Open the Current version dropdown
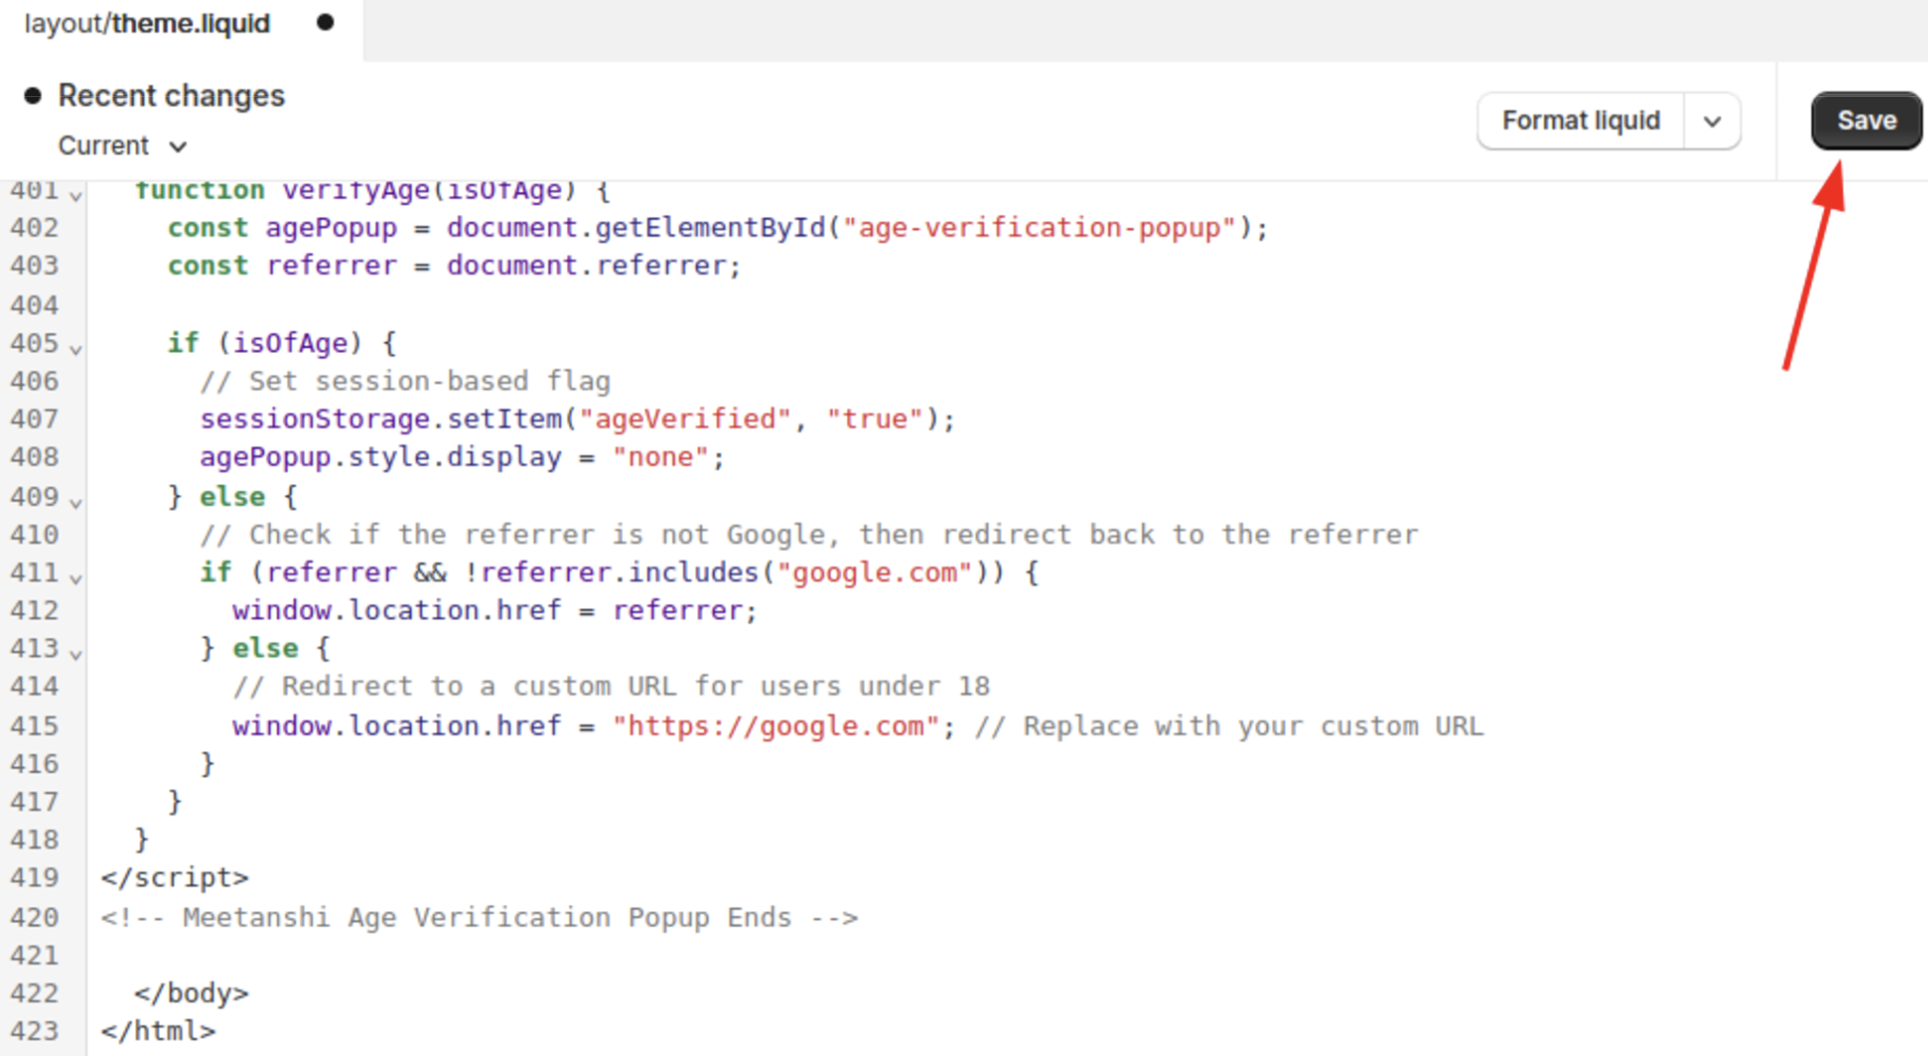 [x=122, y=146]
